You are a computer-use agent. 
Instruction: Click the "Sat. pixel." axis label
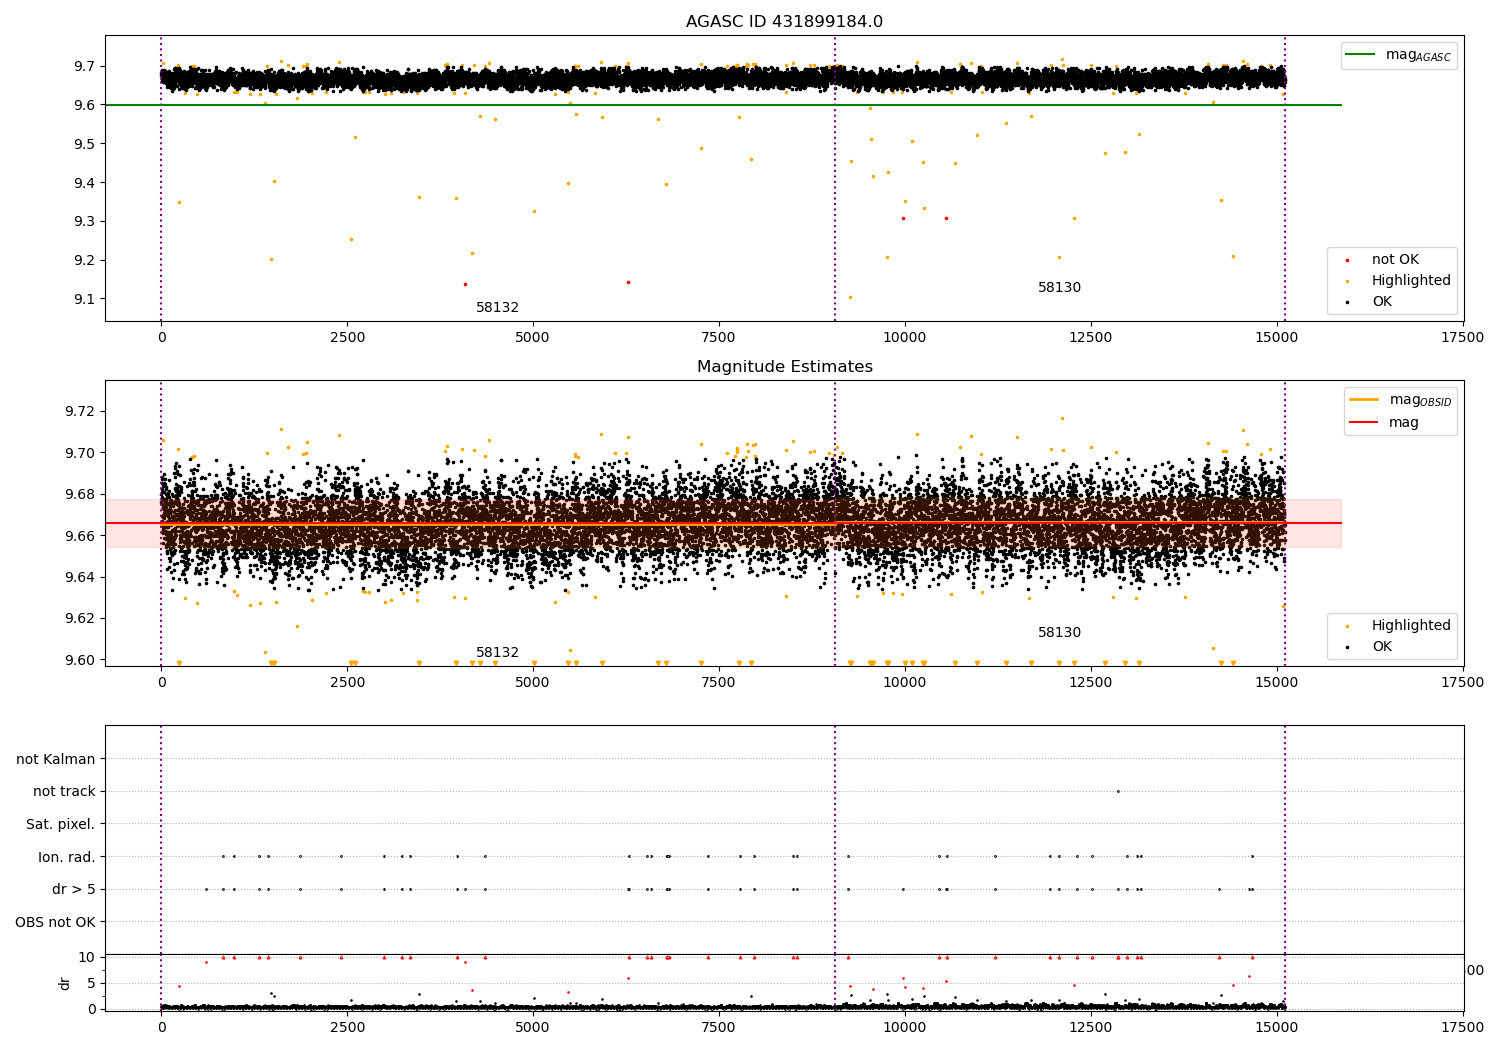pyautogui.click(x=61, y=824)
